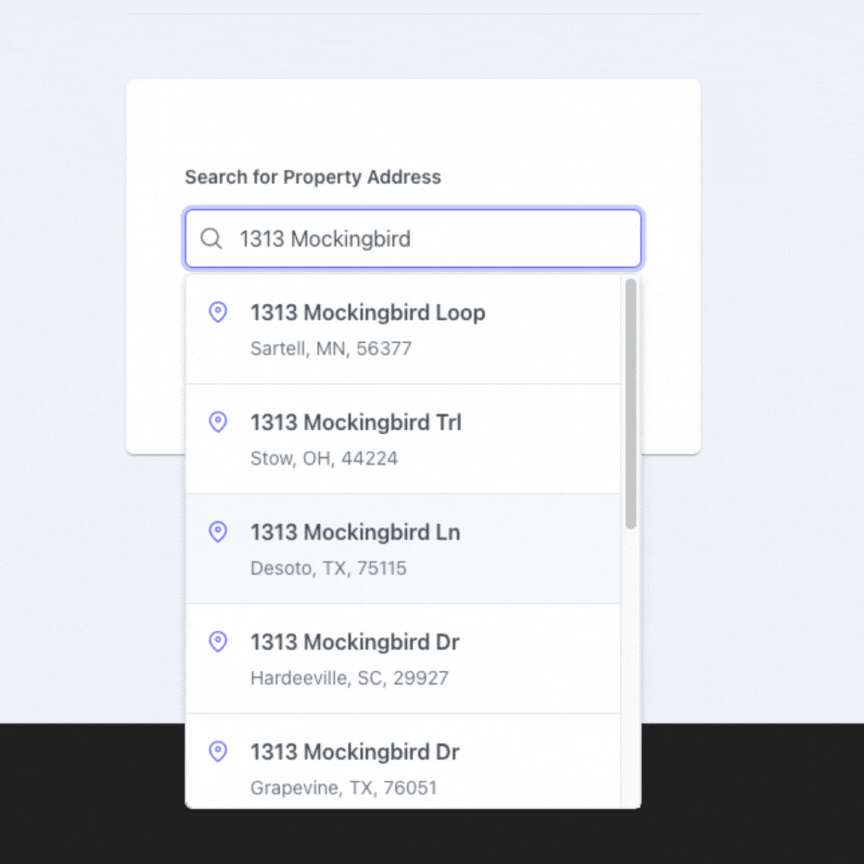Click the "Desoto, TX, 75115" text
Image resolution: width=864 pixels, height=864 pixels.
pos(328,569)
